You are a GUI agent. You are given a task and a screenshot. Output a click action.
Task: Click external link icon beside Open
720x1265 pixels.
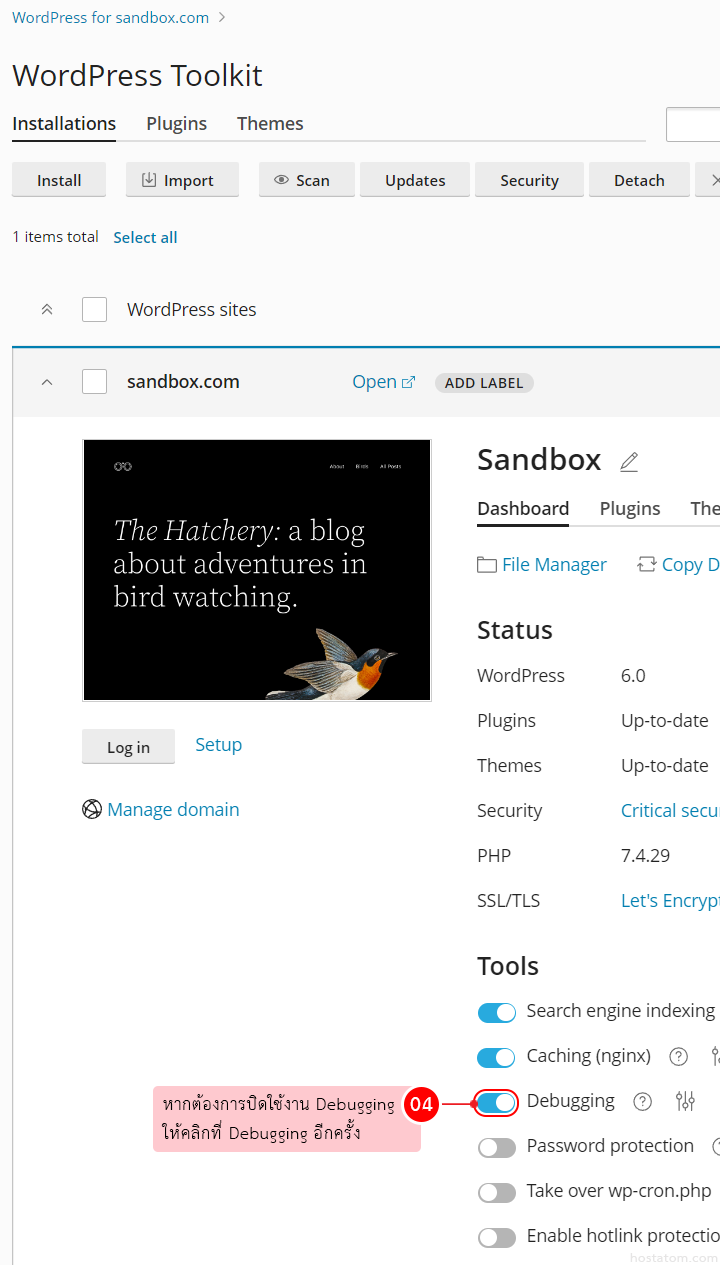pyautogui.click(x=408, y=382)
